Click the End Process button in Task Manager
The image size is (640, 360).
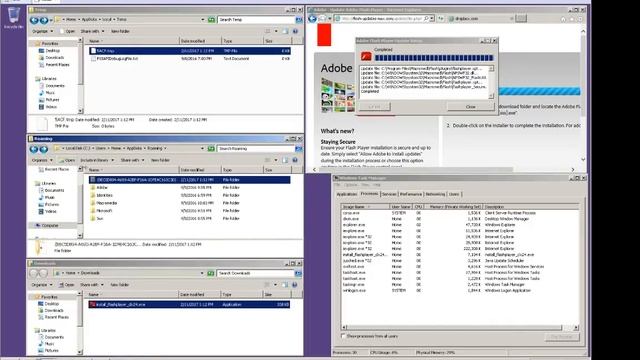coord(562,337)
